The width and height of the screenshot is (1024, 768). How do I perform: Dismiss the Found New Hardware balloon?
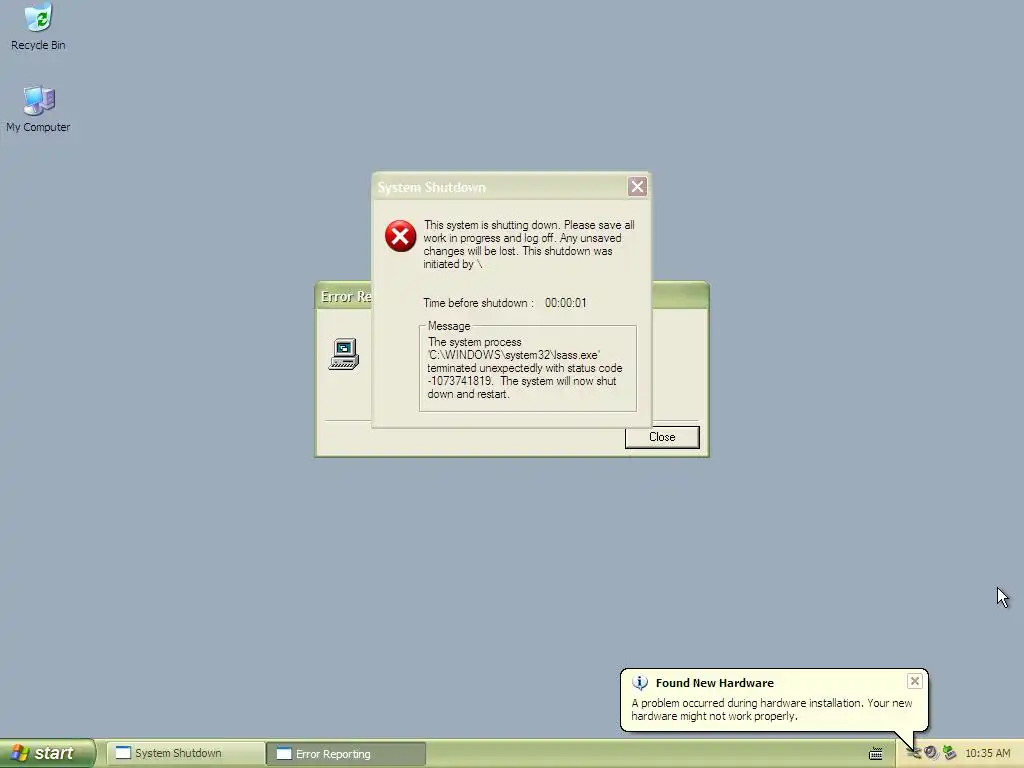click(x=914, y=681)
